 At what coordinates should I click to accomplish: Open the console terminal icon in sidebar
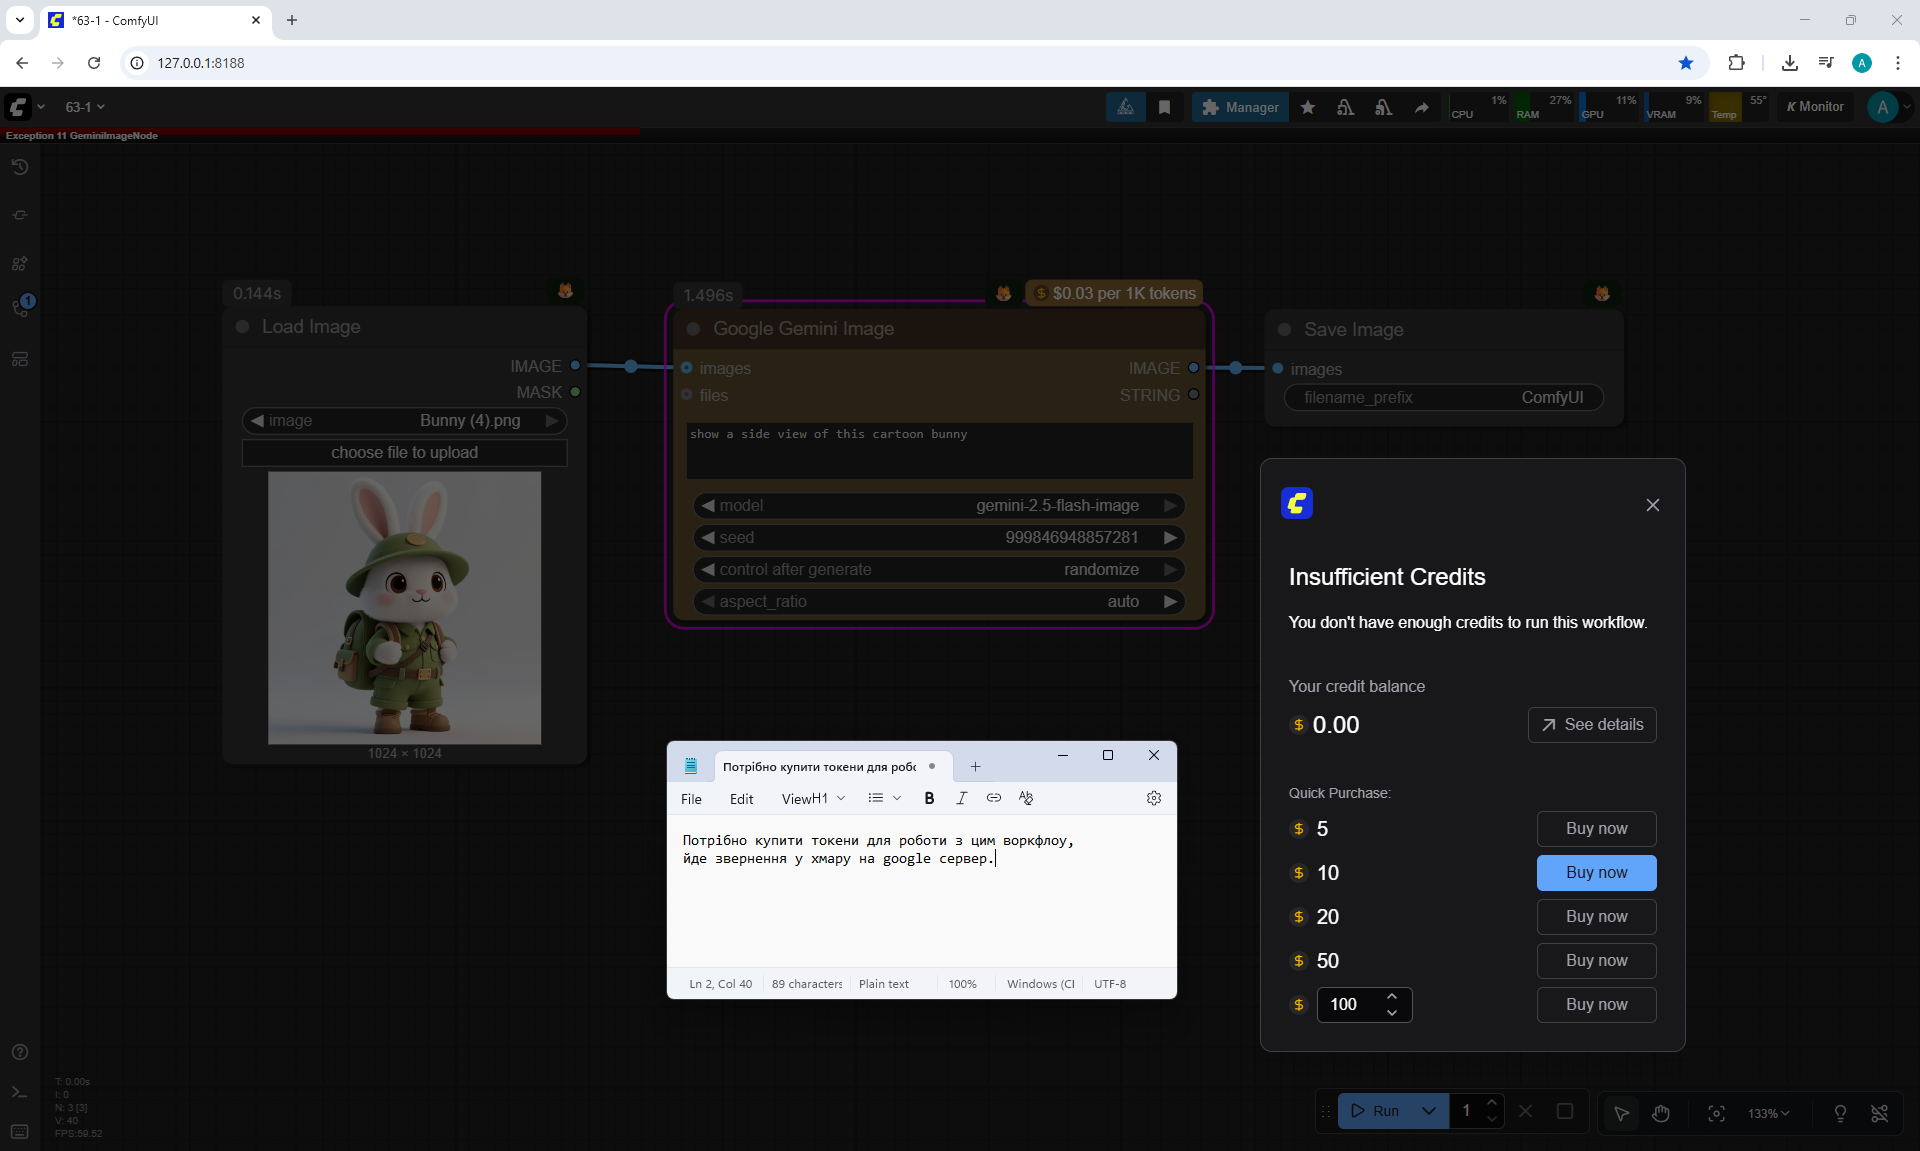(20, 1092)
